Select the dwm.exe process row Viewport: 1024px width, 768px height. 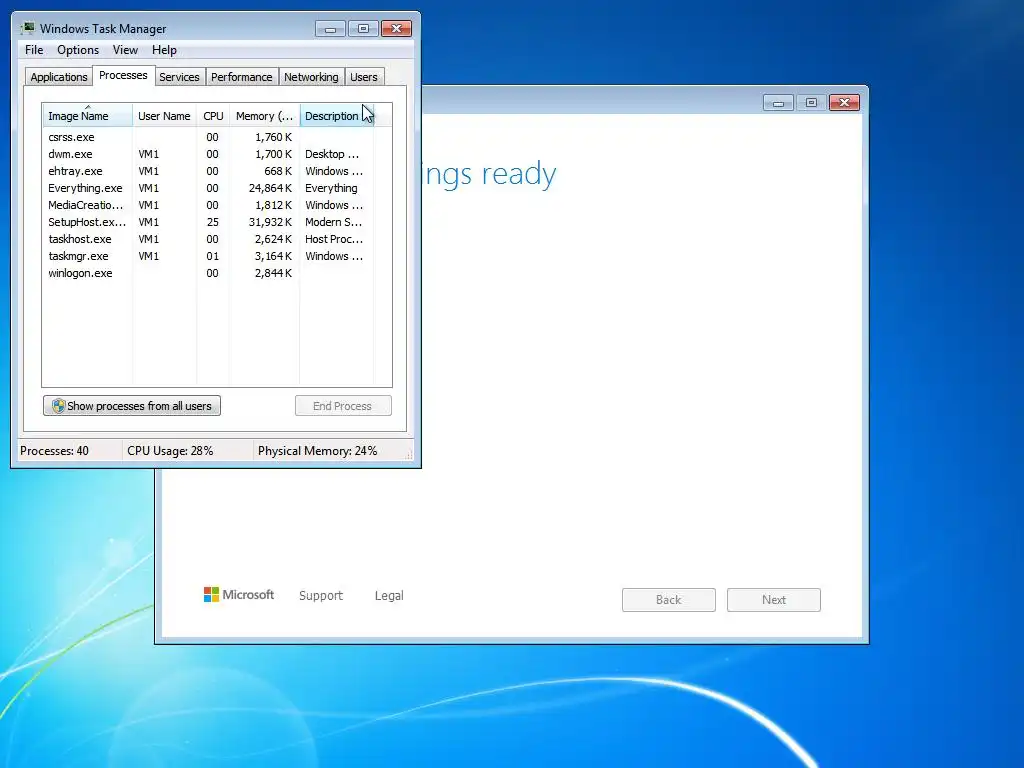208,154
